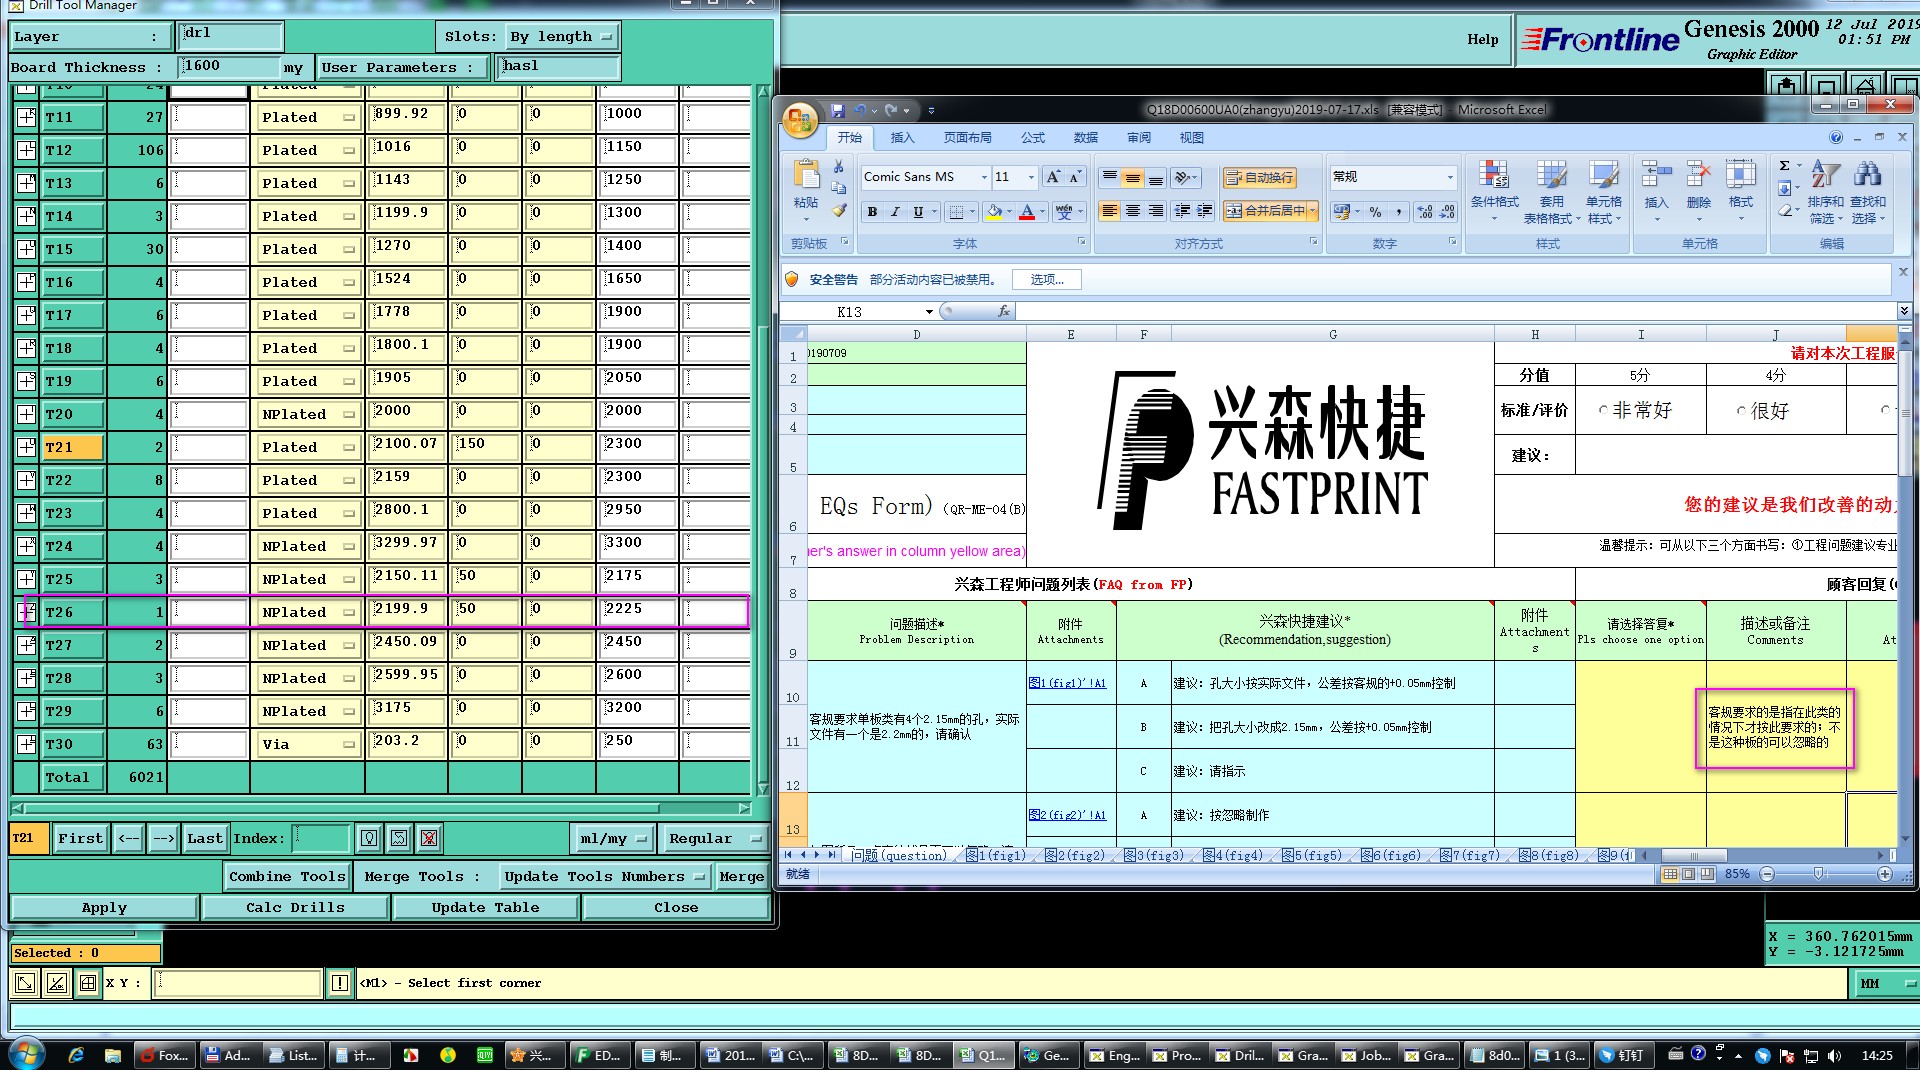Click the Format Painter brush icon

pyautogui.click(x=839, y=210)
